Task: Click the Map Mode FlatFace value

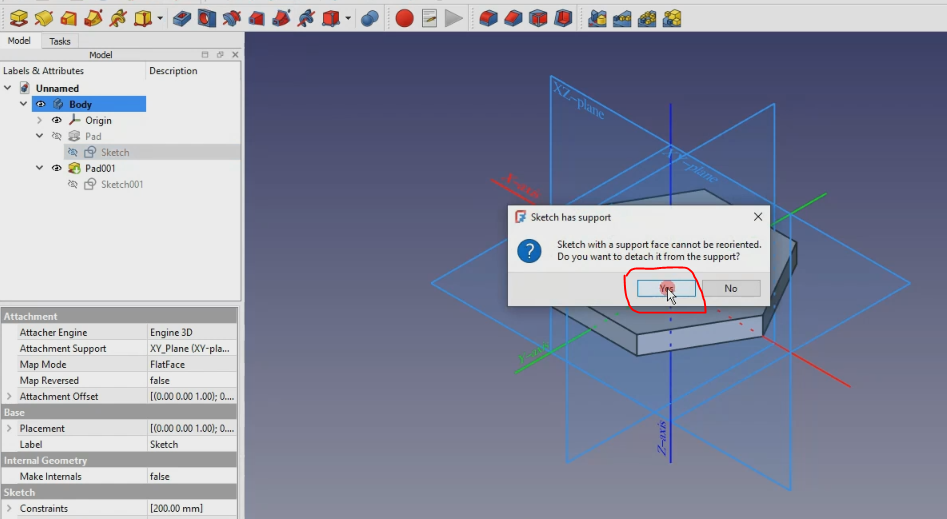Action: (192, 364)
